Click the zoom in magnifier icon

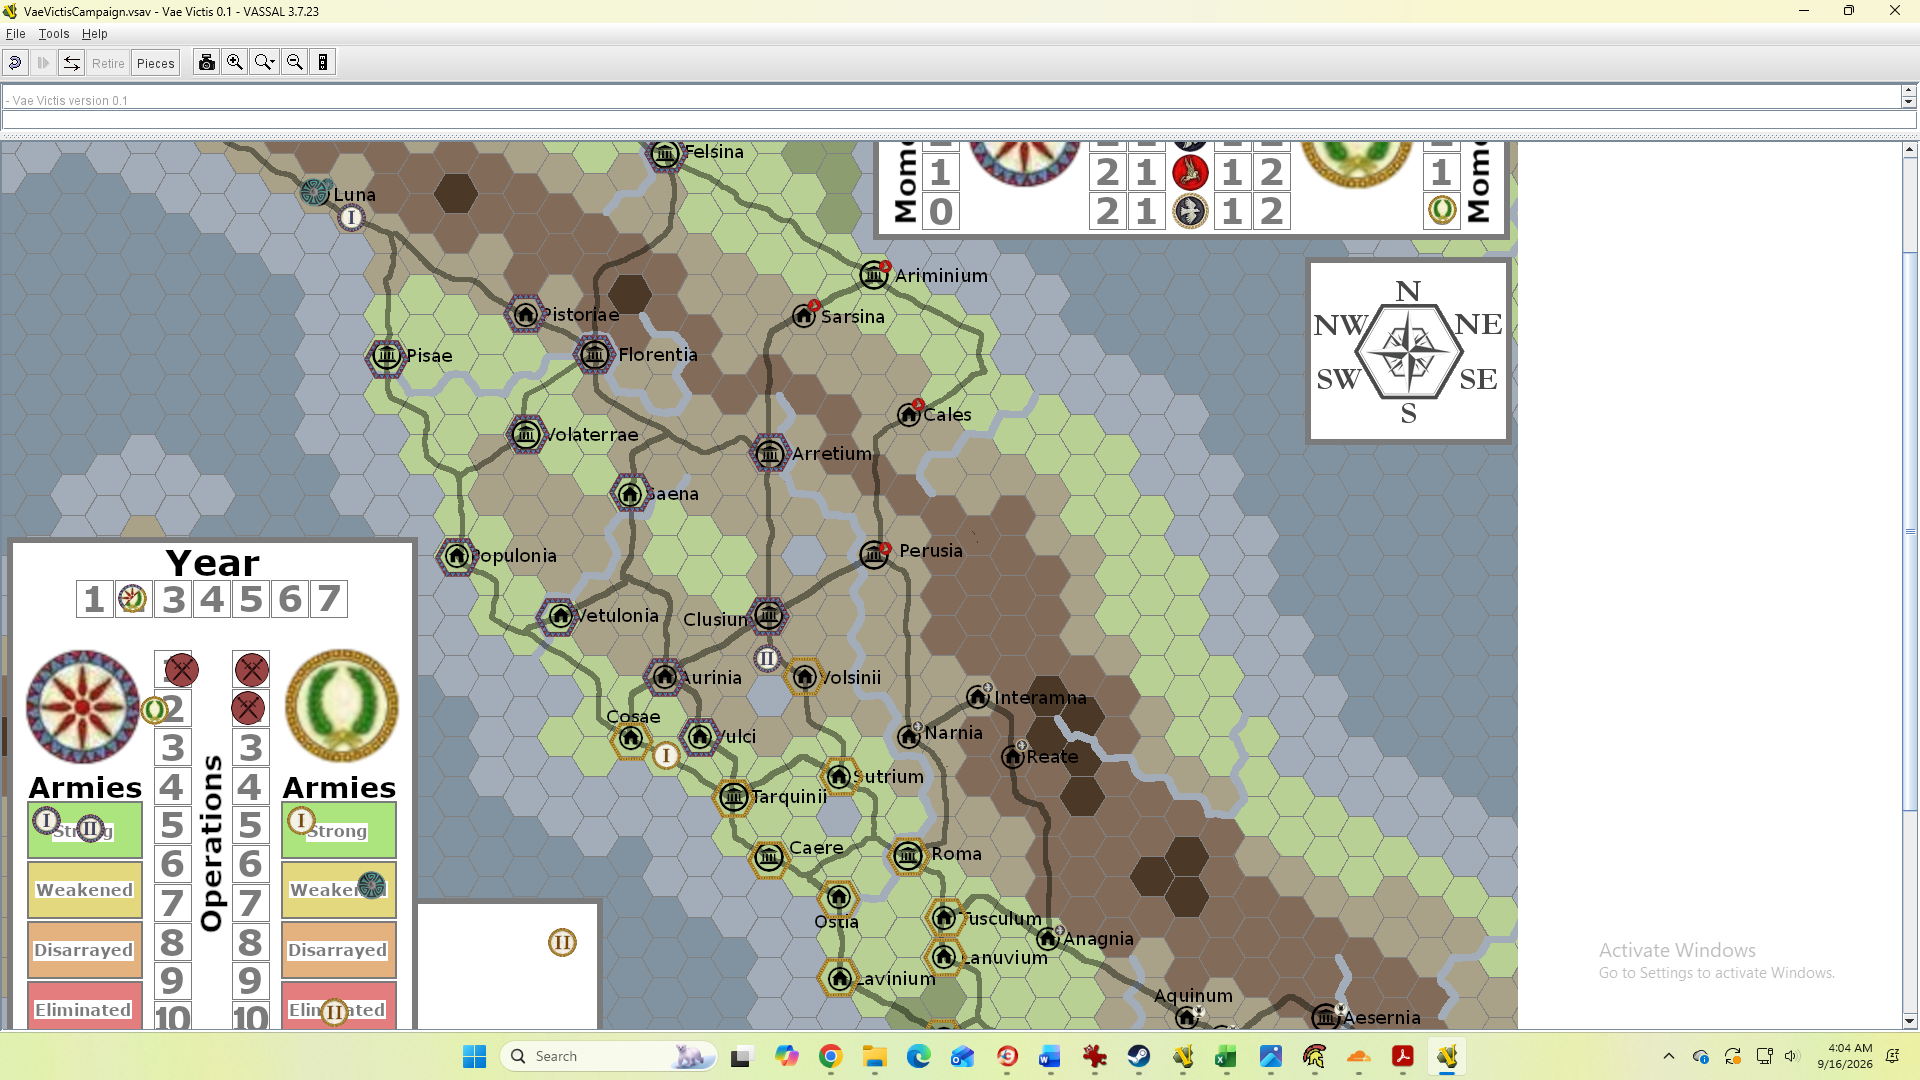point(235,63)
